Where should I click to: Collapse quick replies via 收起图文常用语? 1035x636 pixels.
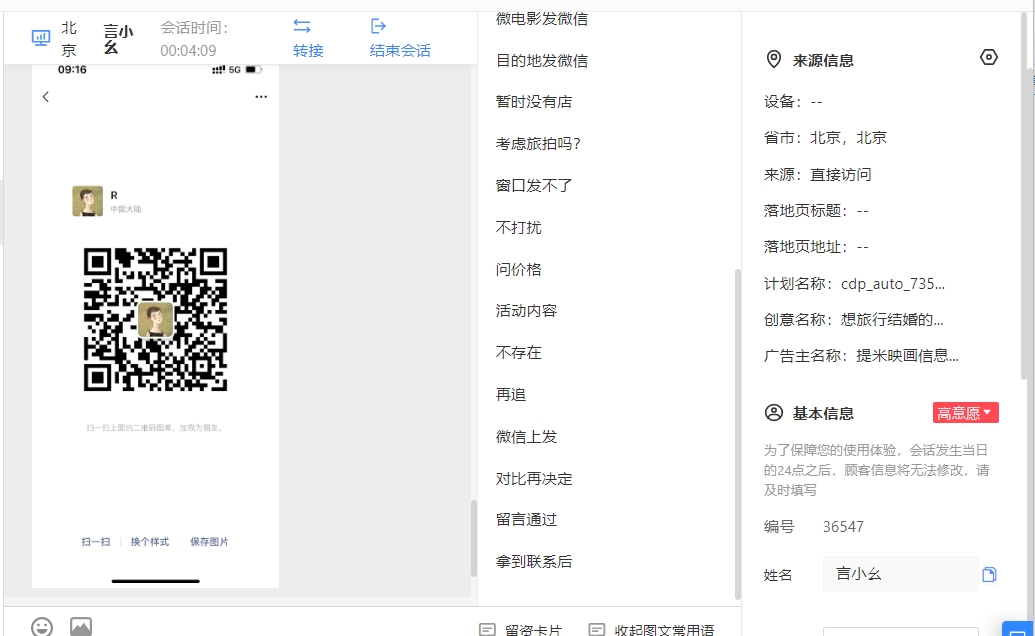[x=651, y=629]
